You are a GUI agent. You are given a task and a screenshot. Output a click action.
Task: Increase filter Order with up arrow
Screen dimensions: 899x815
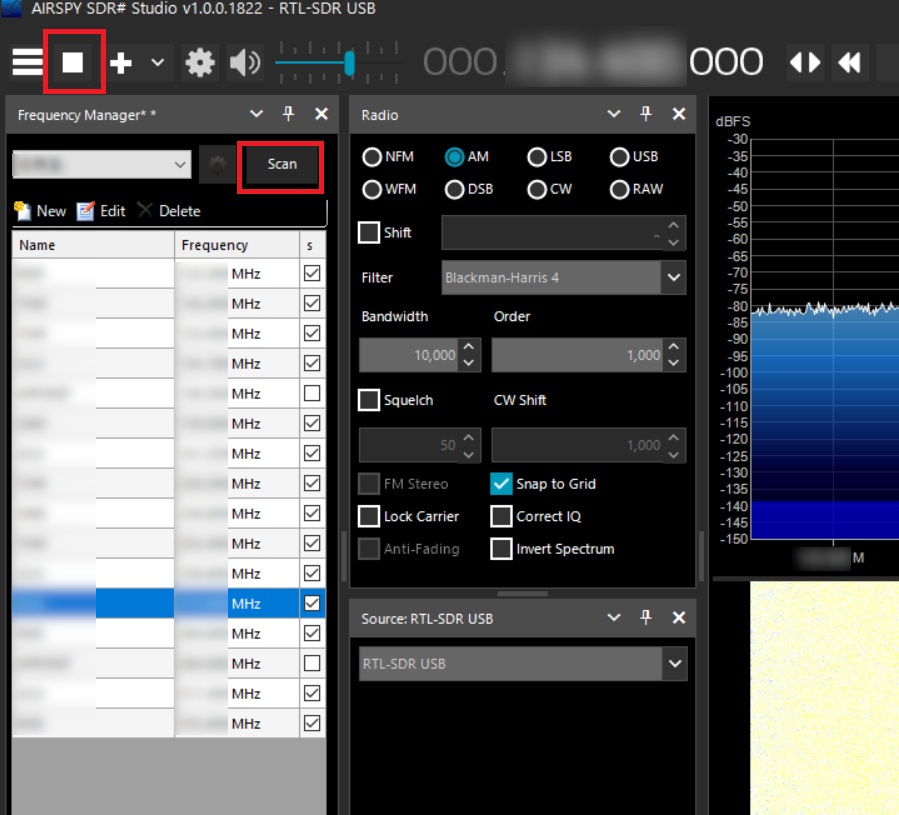(x=674, y=346)
